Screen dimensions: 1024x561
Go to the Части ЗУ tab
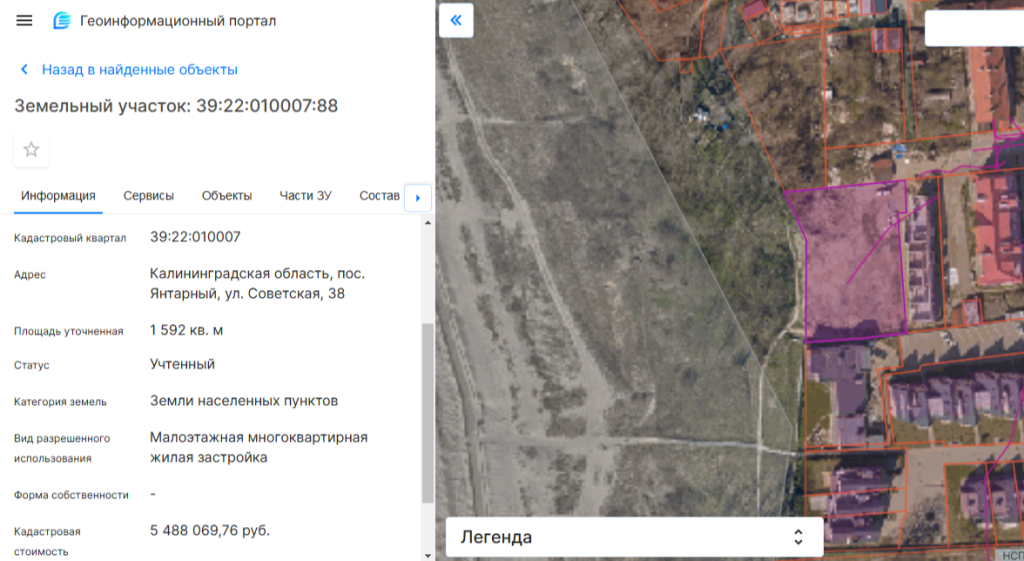[x=305, y=196]
